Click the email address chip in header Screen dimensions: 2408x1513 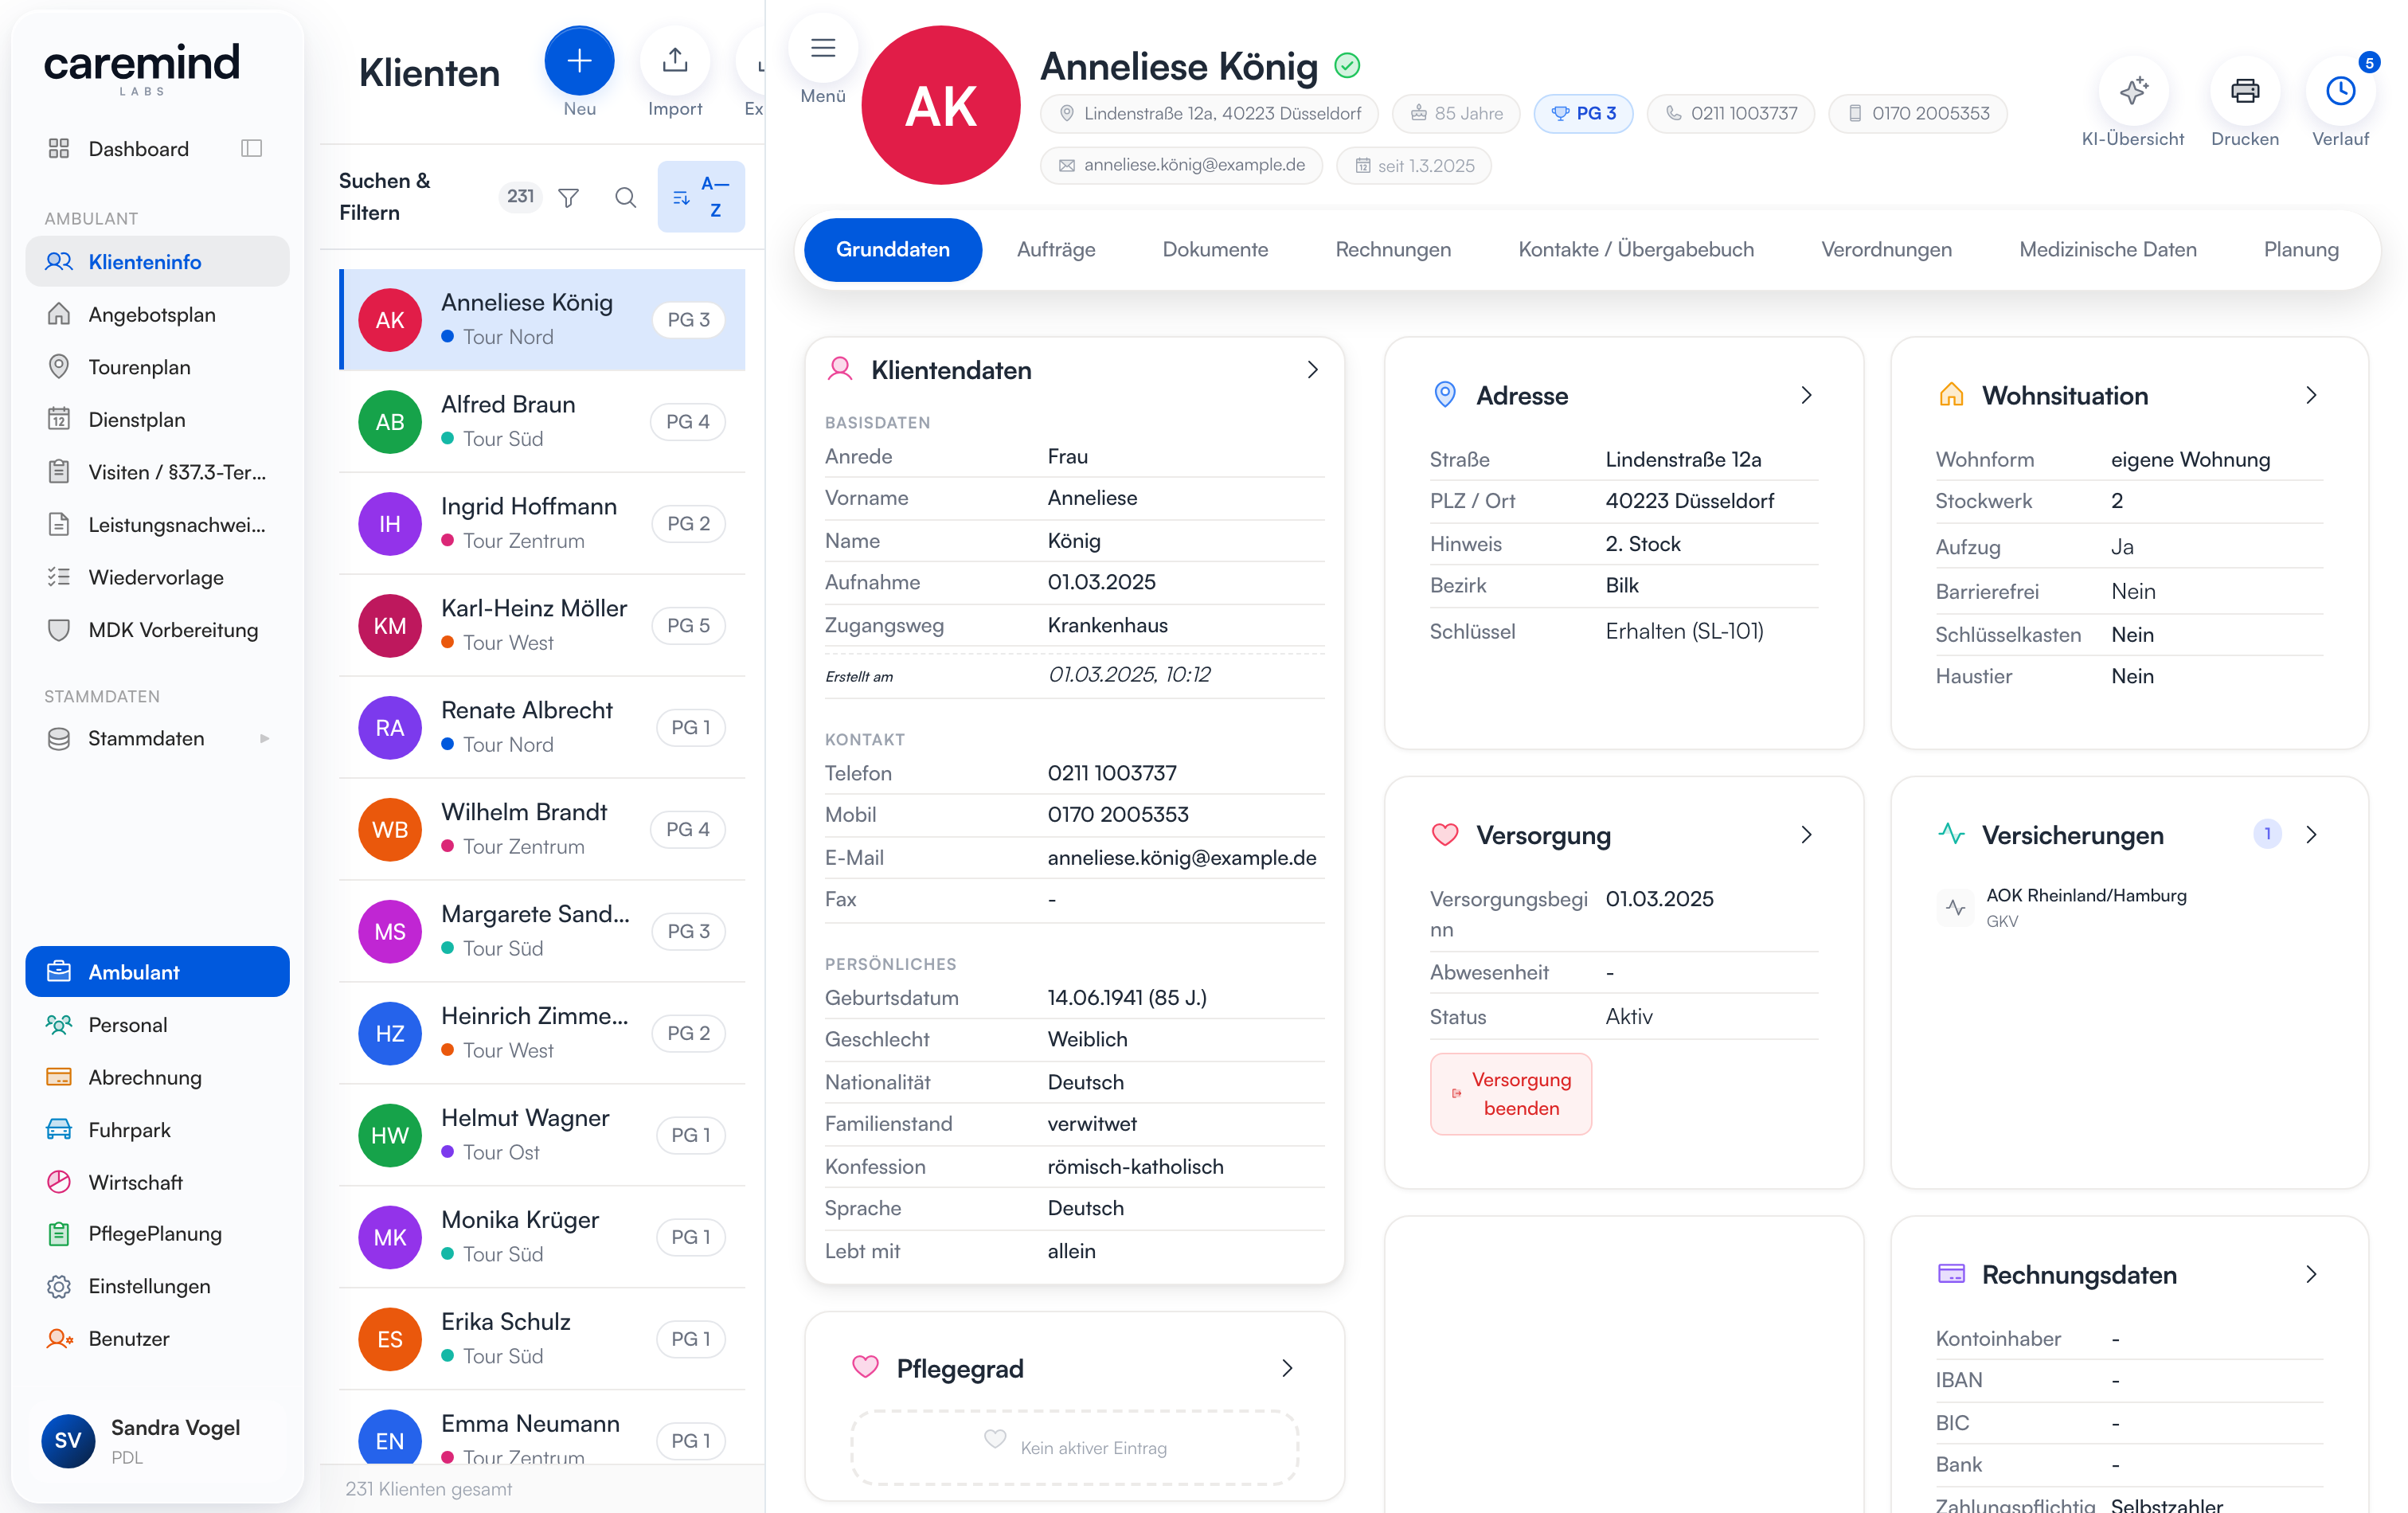(1181, 166)
